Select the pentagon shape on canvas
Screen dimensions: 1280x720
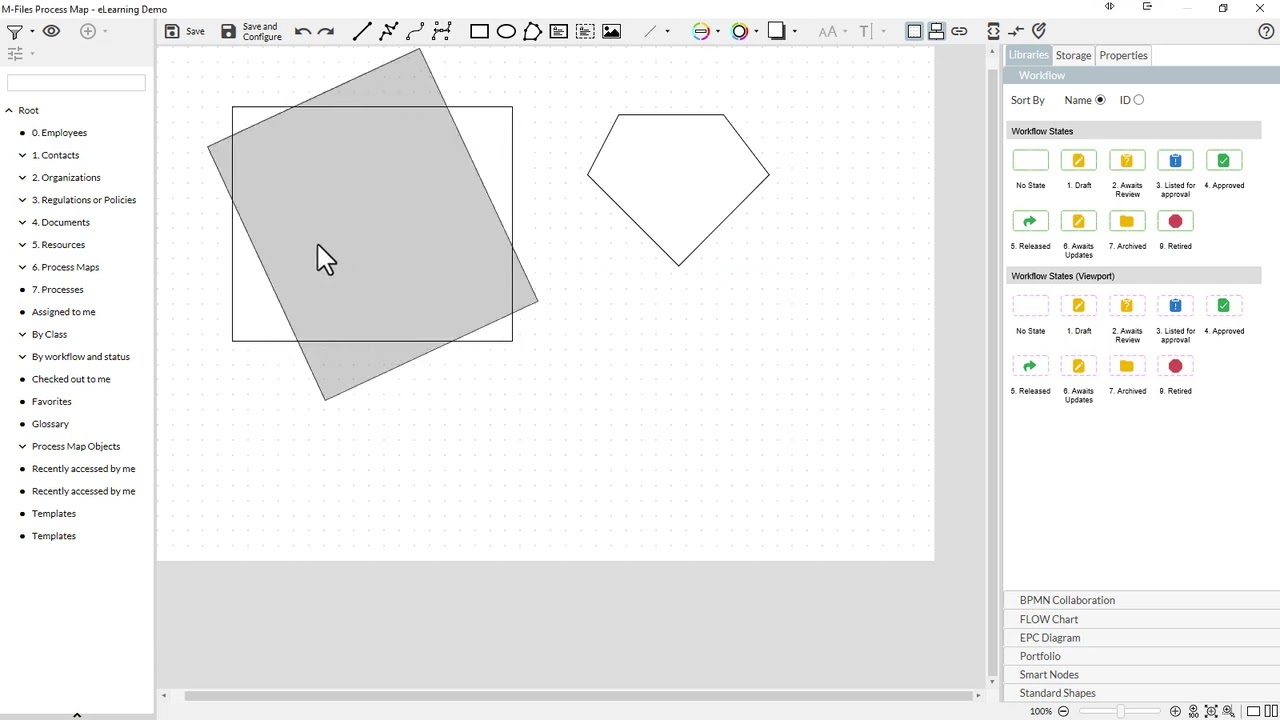coord(678,190)
